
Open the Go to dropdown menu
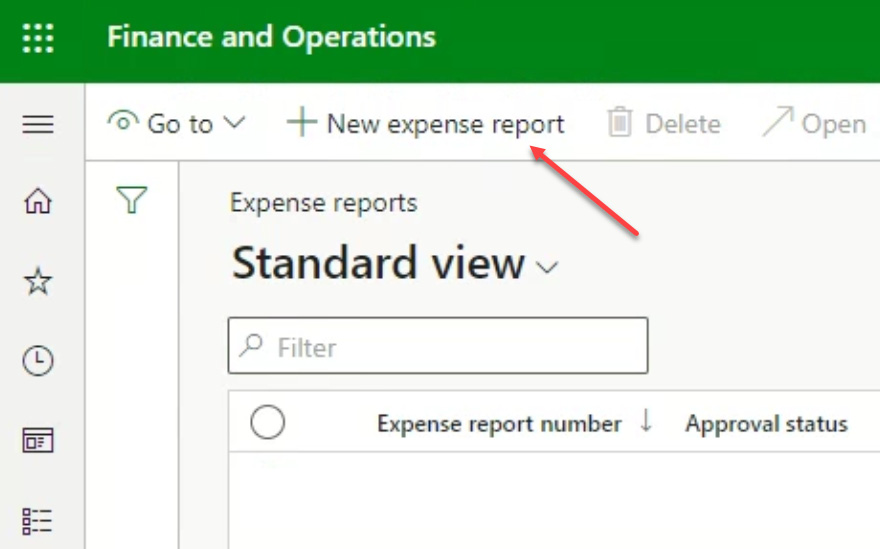177,123
